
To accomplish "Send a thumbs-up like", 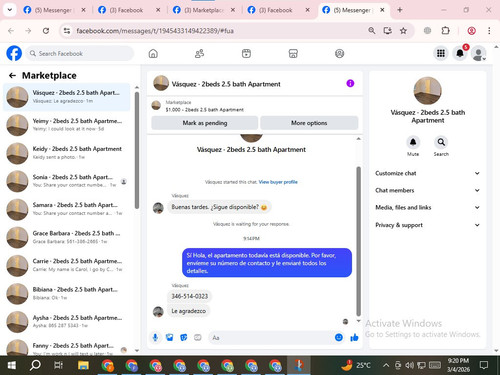I will pos(354,338).
